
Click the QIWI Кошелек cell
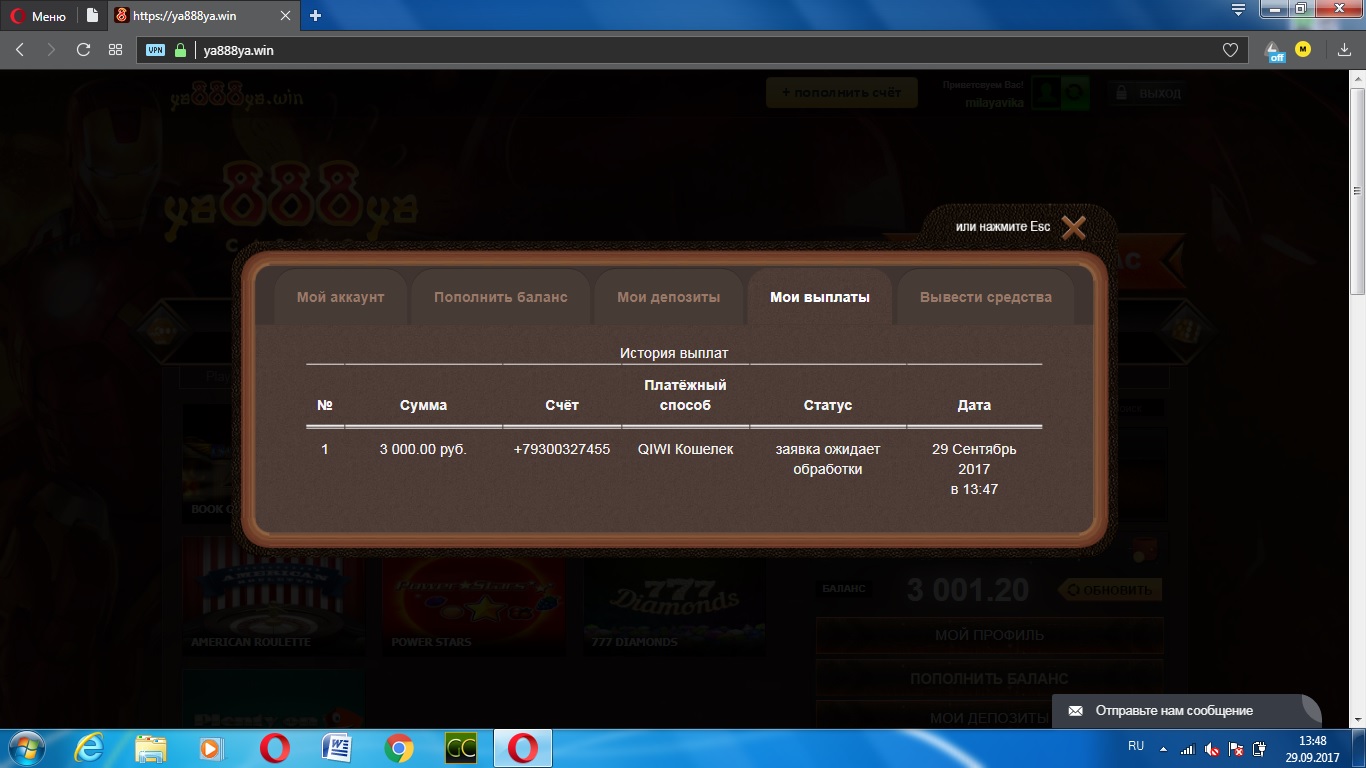685,450
